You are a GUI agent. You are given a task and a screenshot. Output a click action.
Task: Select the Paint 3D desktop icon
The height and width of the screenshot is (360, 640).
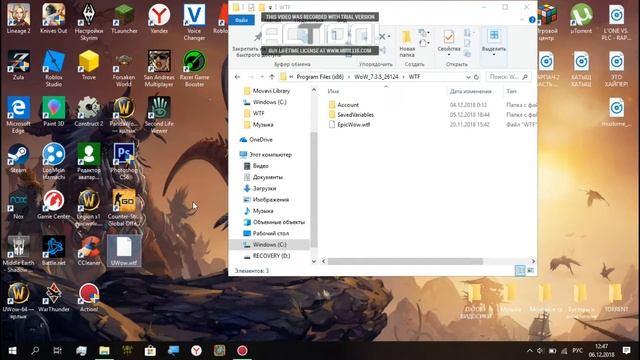coord(53,112)
